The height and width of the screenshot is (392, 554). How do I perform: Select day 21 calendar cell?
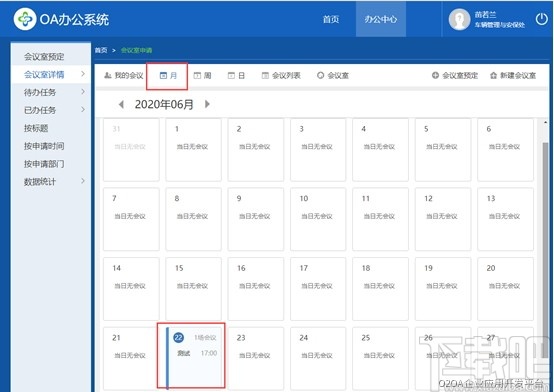point(131,358)
